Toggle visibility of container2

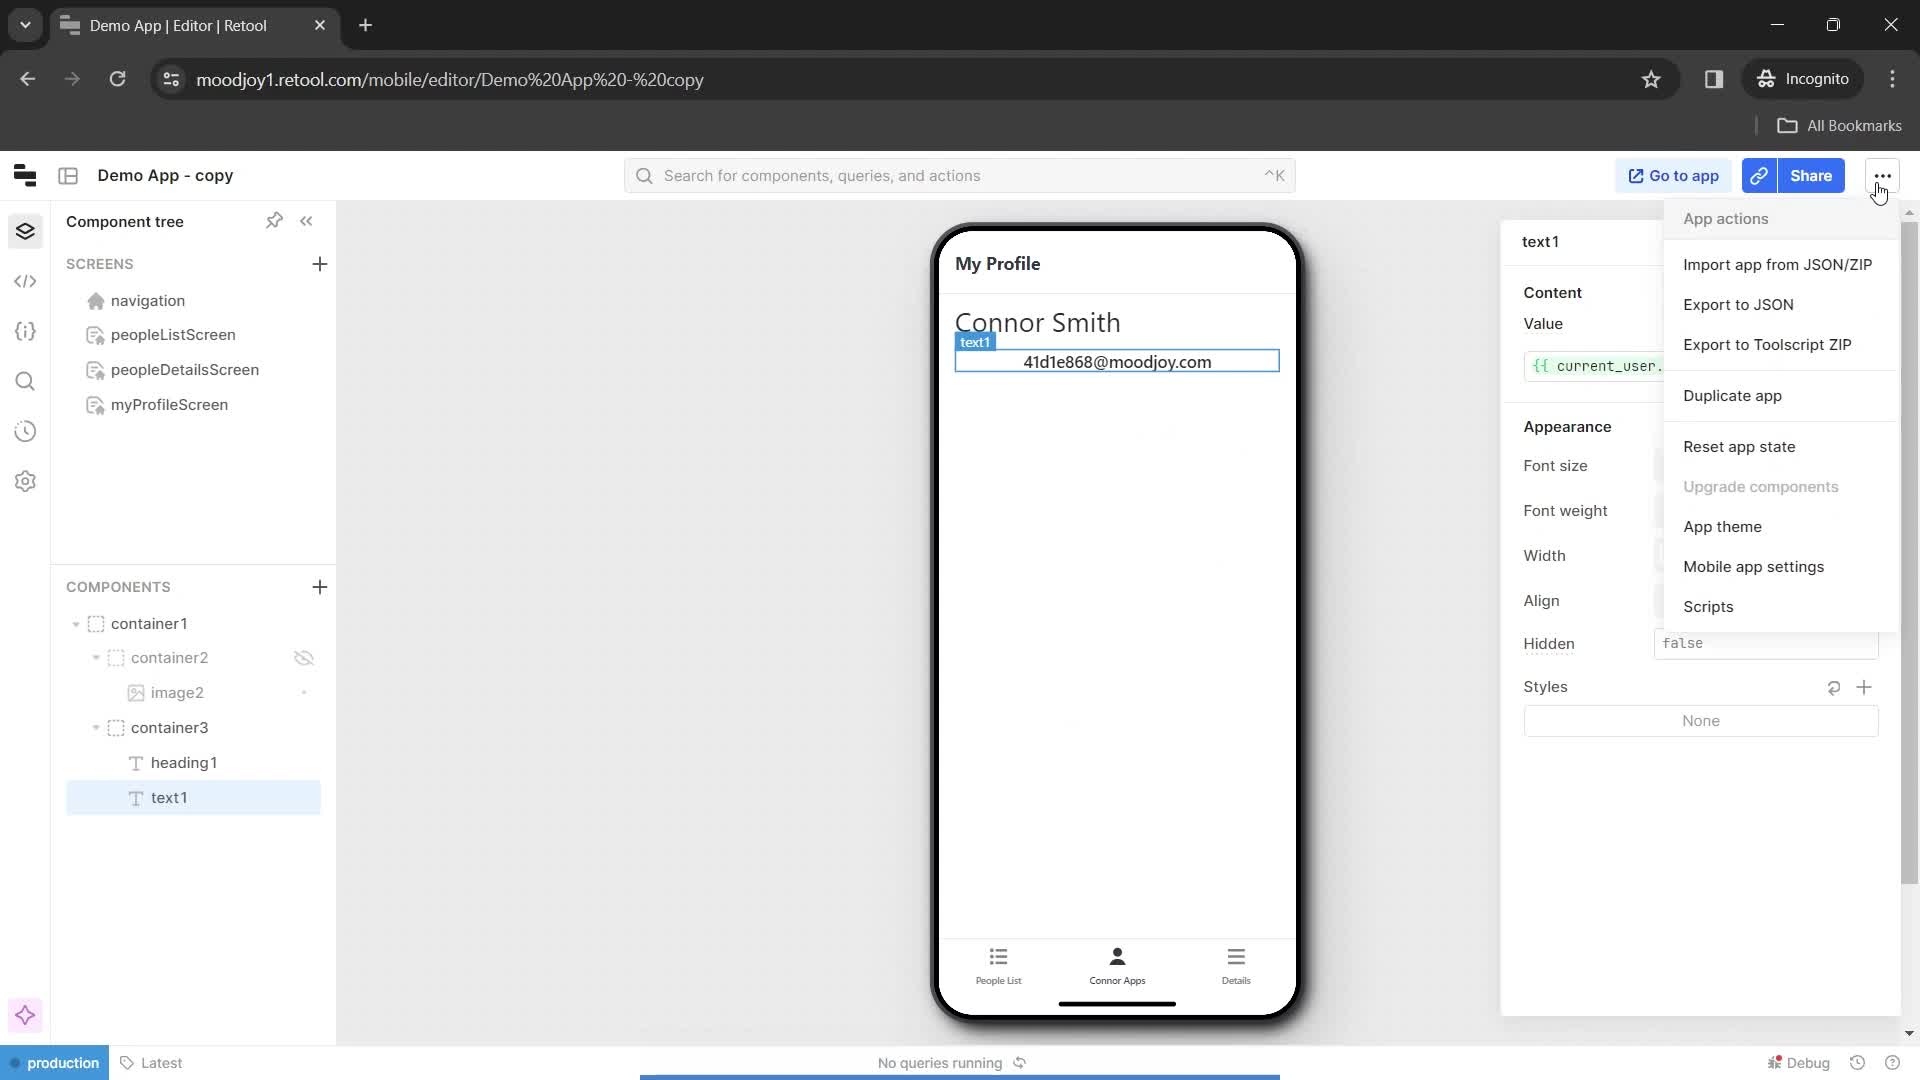[x=303, y=658]
